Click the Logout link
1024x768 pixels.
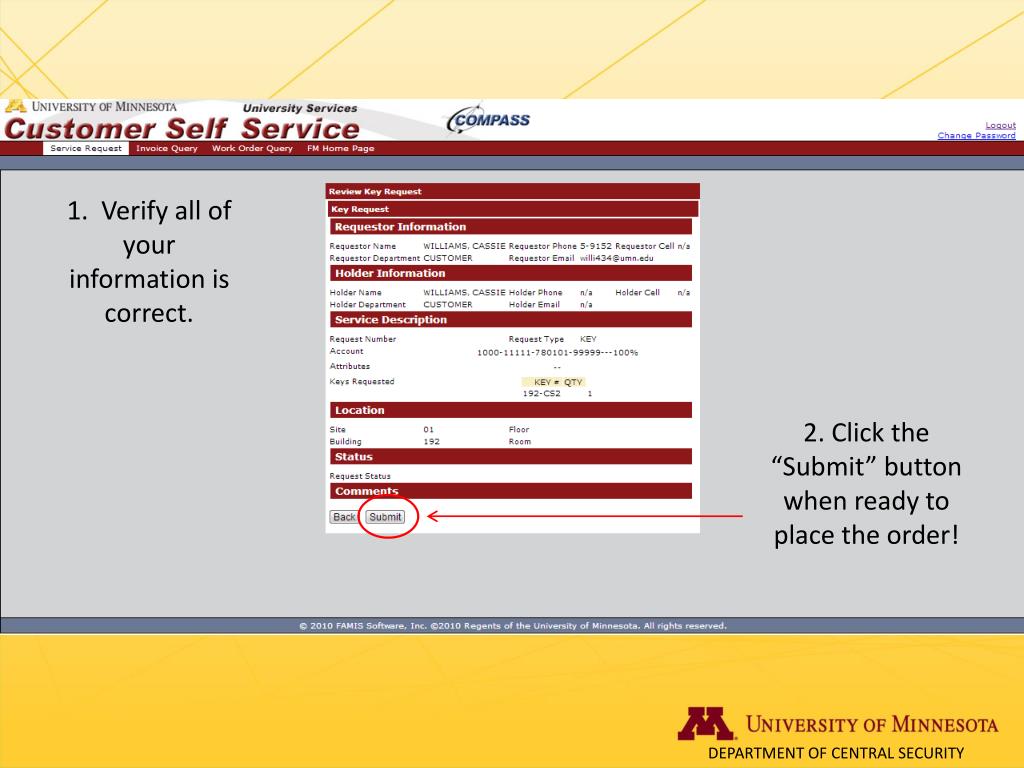(1000, 125)
